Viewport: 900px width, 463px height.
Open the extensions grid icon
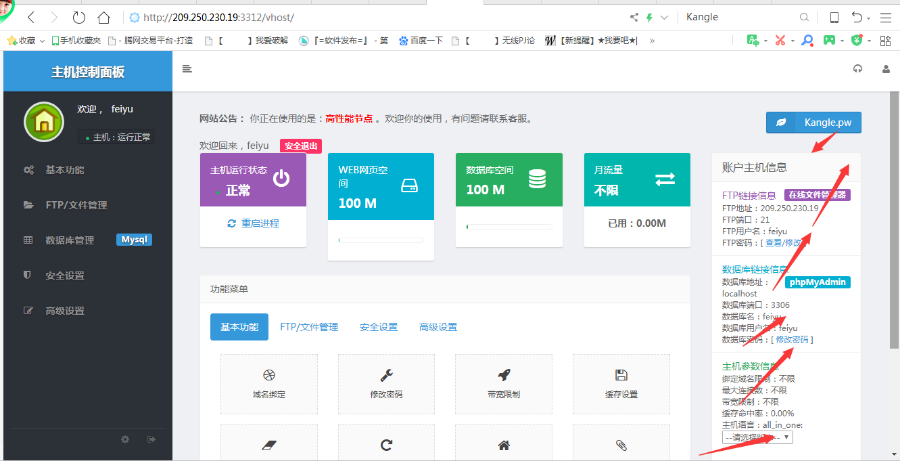coord(886,41)
